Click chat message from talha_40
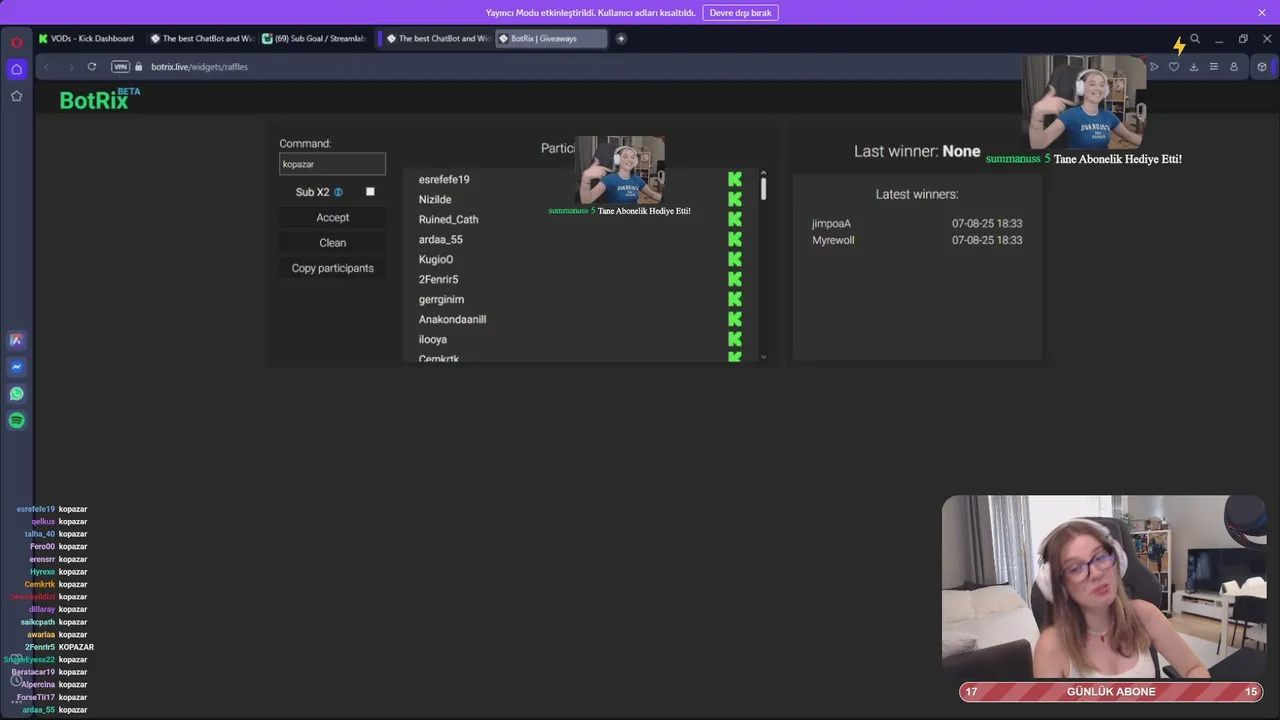This screenshot has height=720, width=1280. [56, 534]
